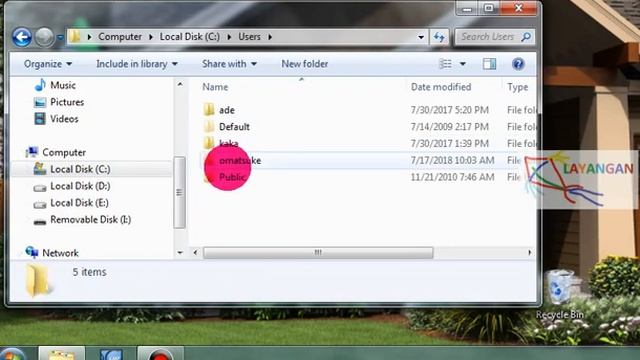
Task: Click the Videos filmstrip icon
Action: [40, 119]
